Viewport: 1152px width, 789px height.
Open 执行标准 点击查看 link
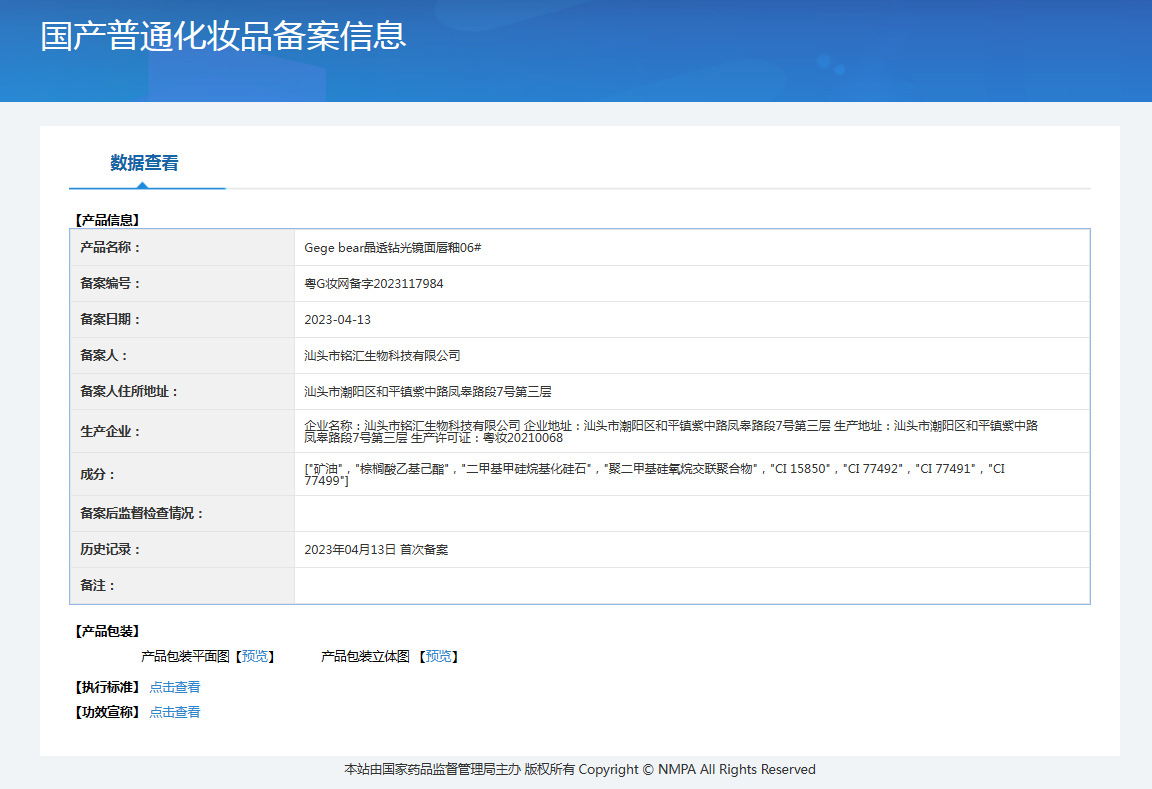coord(175,687)
